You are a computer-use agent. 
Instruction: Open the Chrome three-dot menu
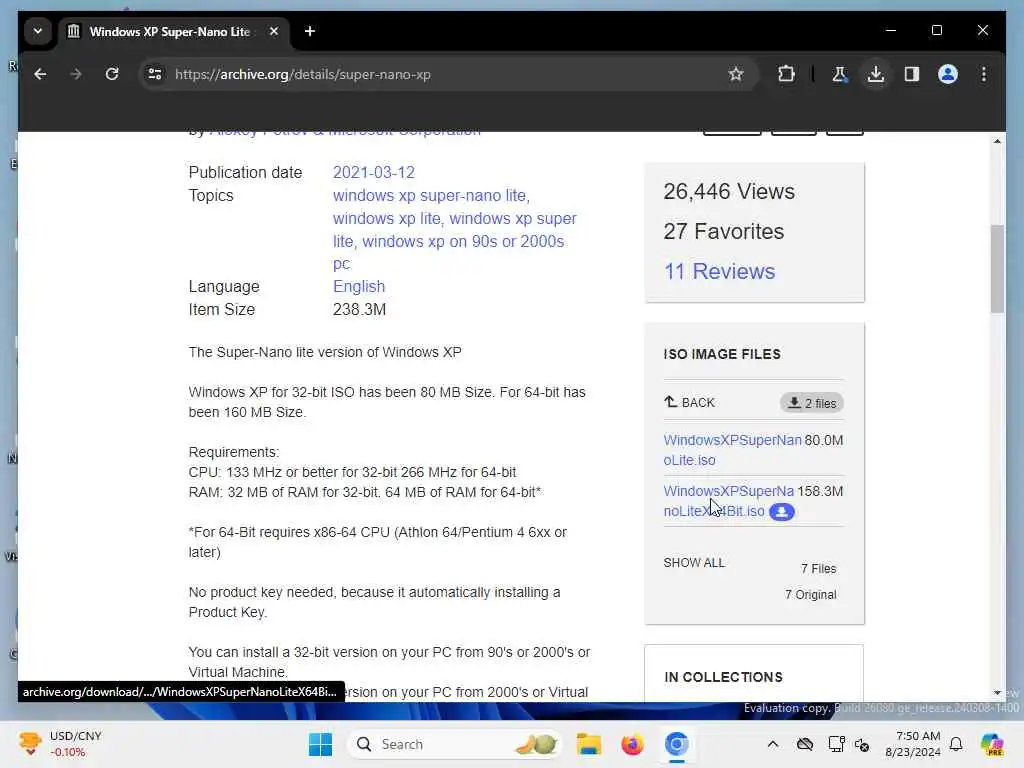click(x=984, y=74)
